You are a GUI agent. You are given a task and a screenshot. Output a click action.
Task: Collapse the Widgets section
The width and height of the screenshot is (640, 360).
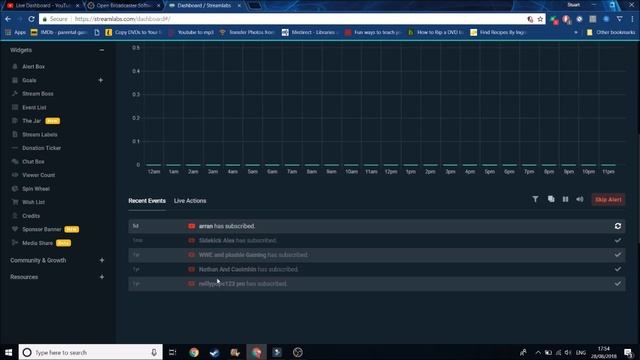click(x=102, y=50)
